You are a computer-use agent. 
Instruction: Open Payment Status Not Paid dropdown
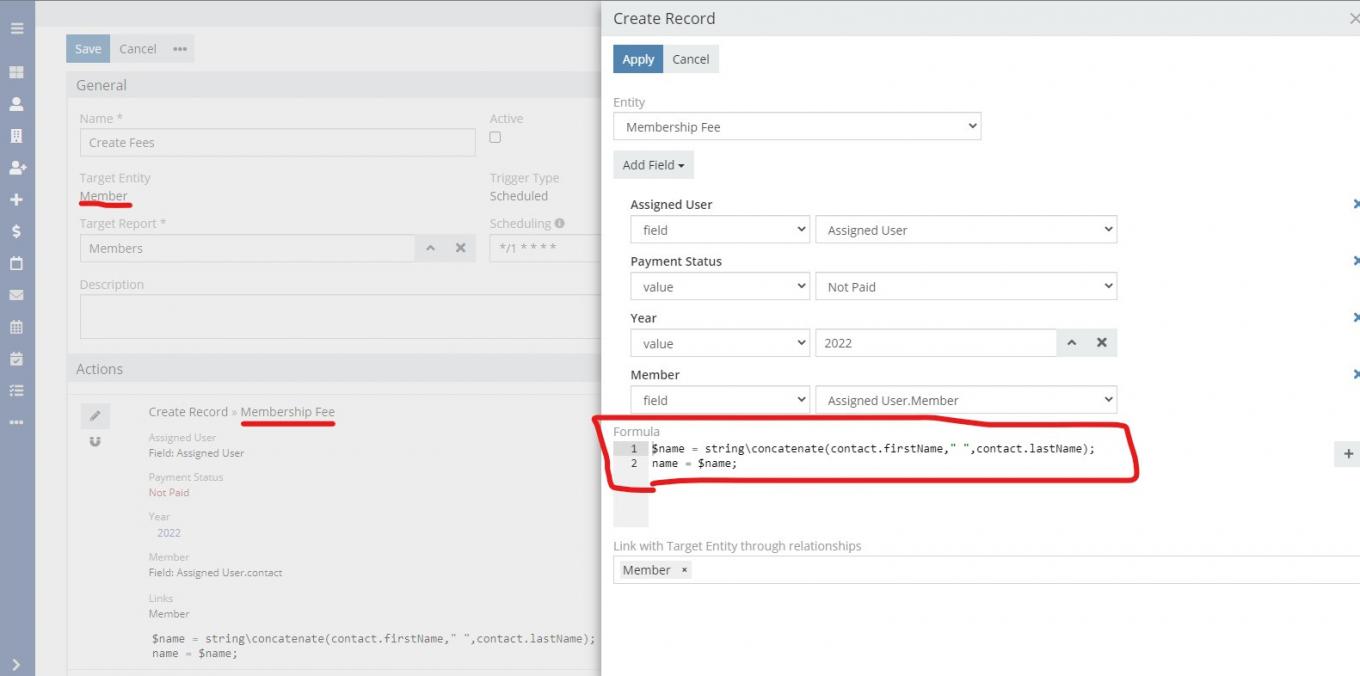pos(965,287)
